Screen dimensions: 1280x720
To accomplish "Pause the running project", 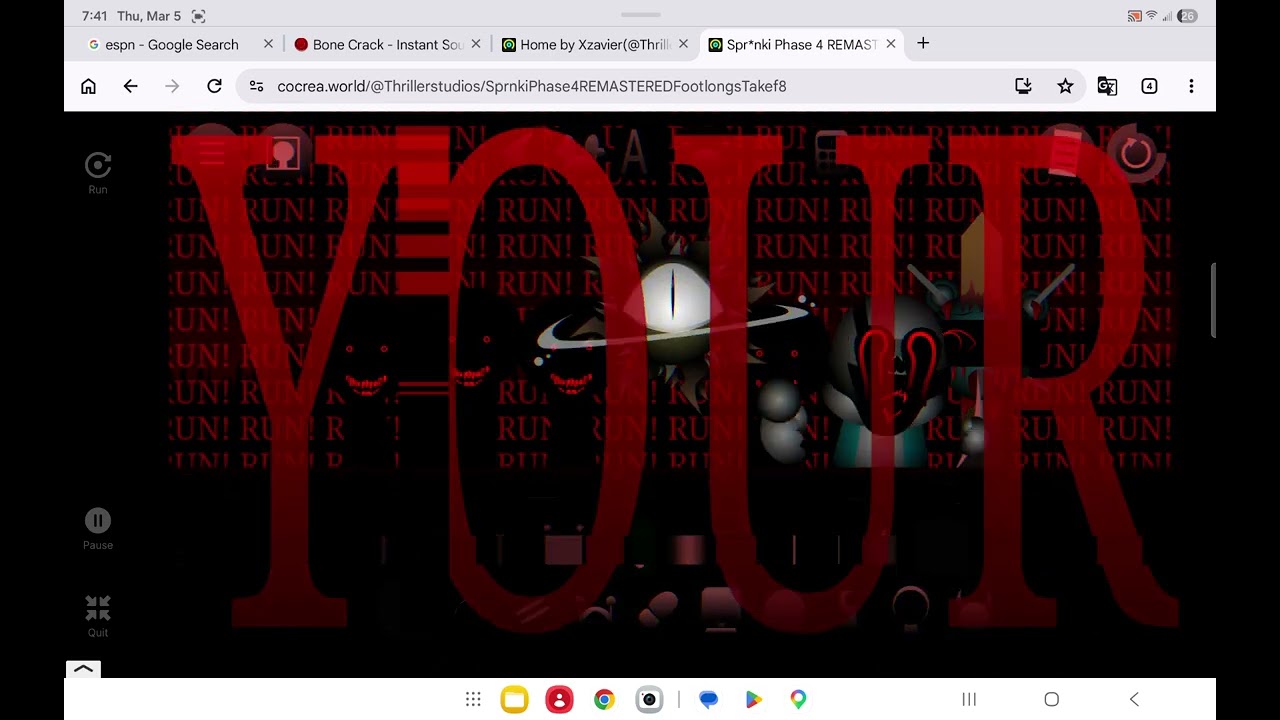I will [x=98, y=521].
